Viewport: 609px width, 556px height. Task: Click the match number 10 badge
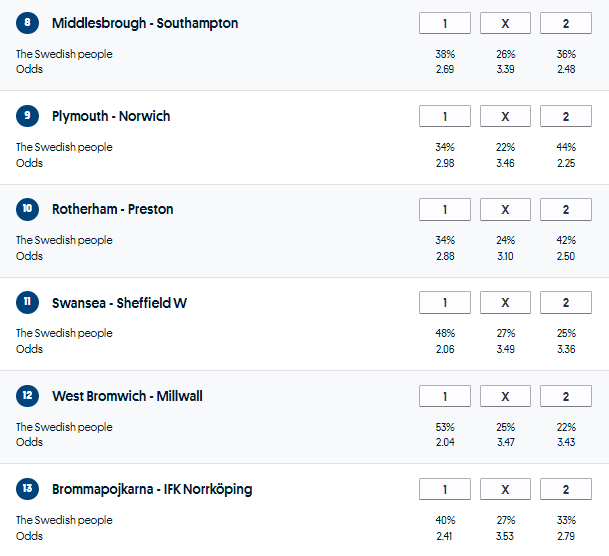coord(27,209)
